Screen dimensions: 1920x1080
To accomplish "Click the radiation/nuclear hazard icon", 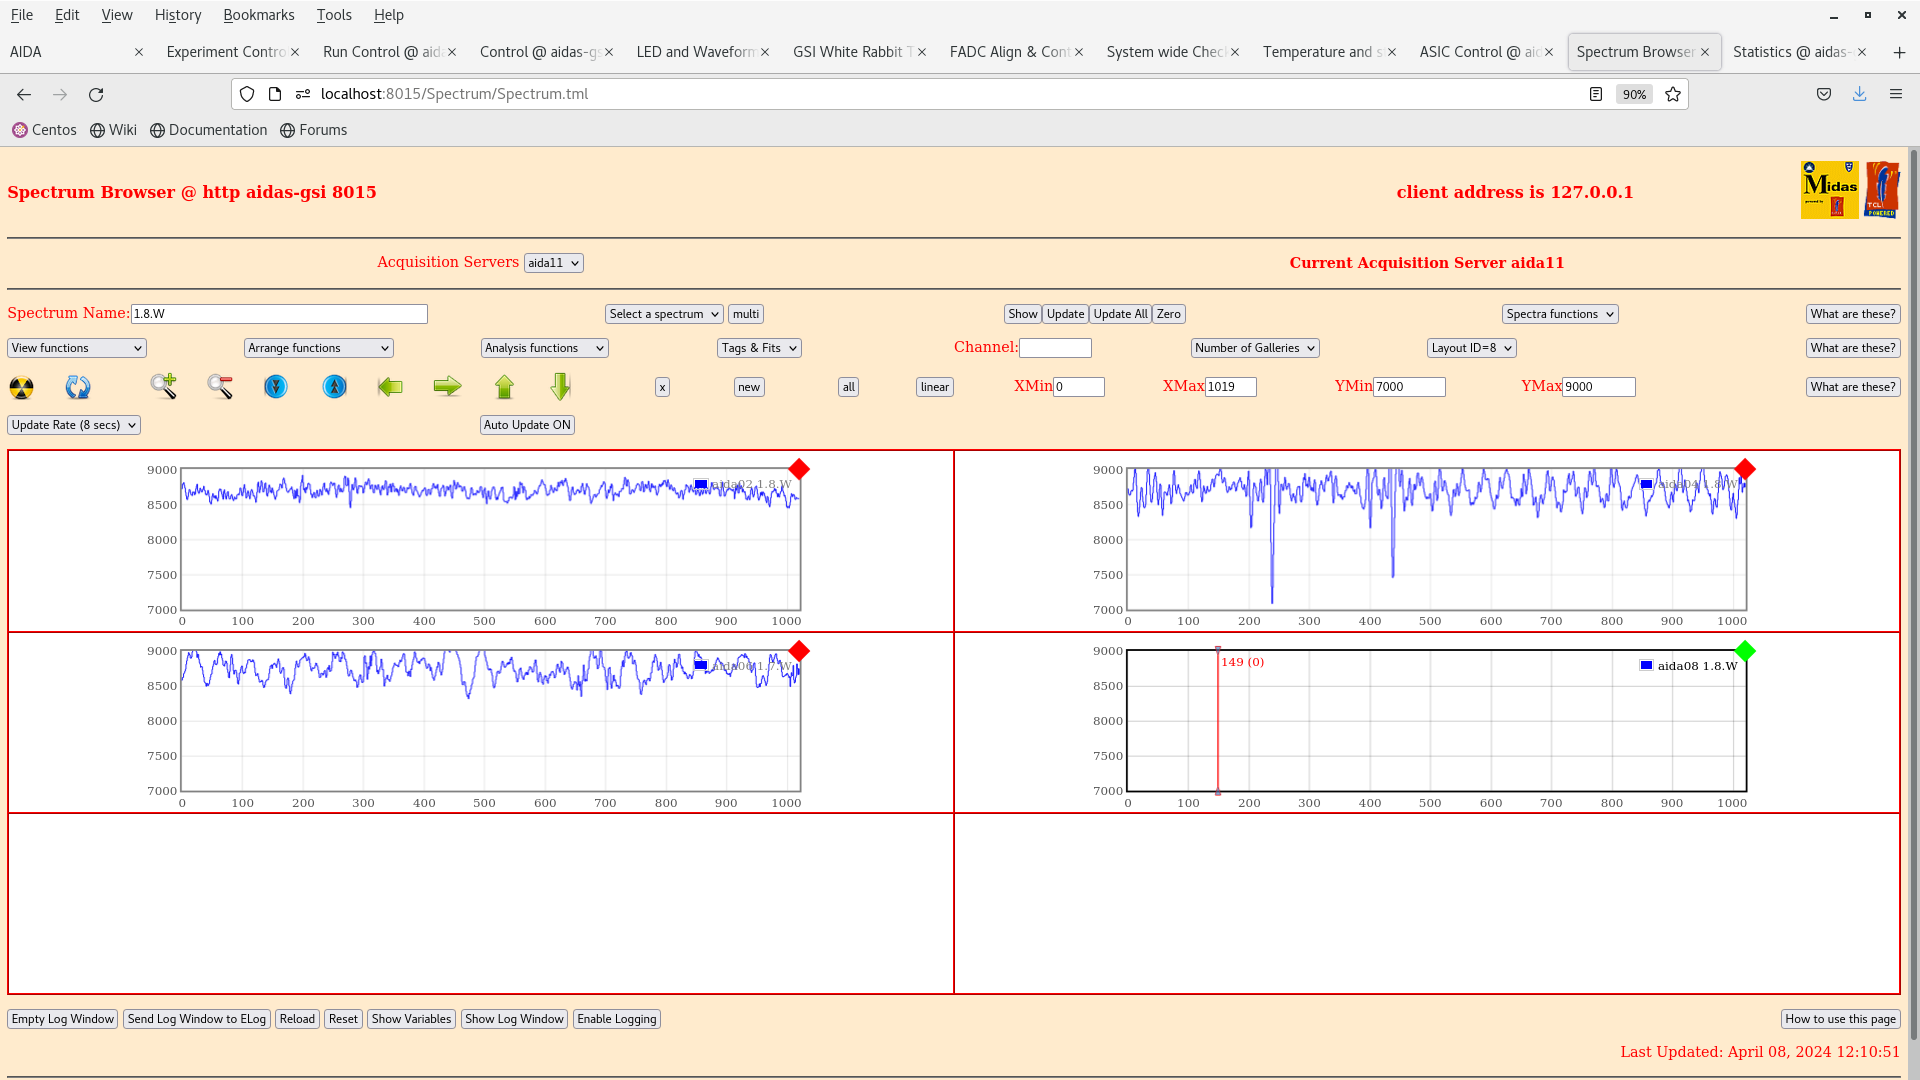I will (x=22, y=386).
